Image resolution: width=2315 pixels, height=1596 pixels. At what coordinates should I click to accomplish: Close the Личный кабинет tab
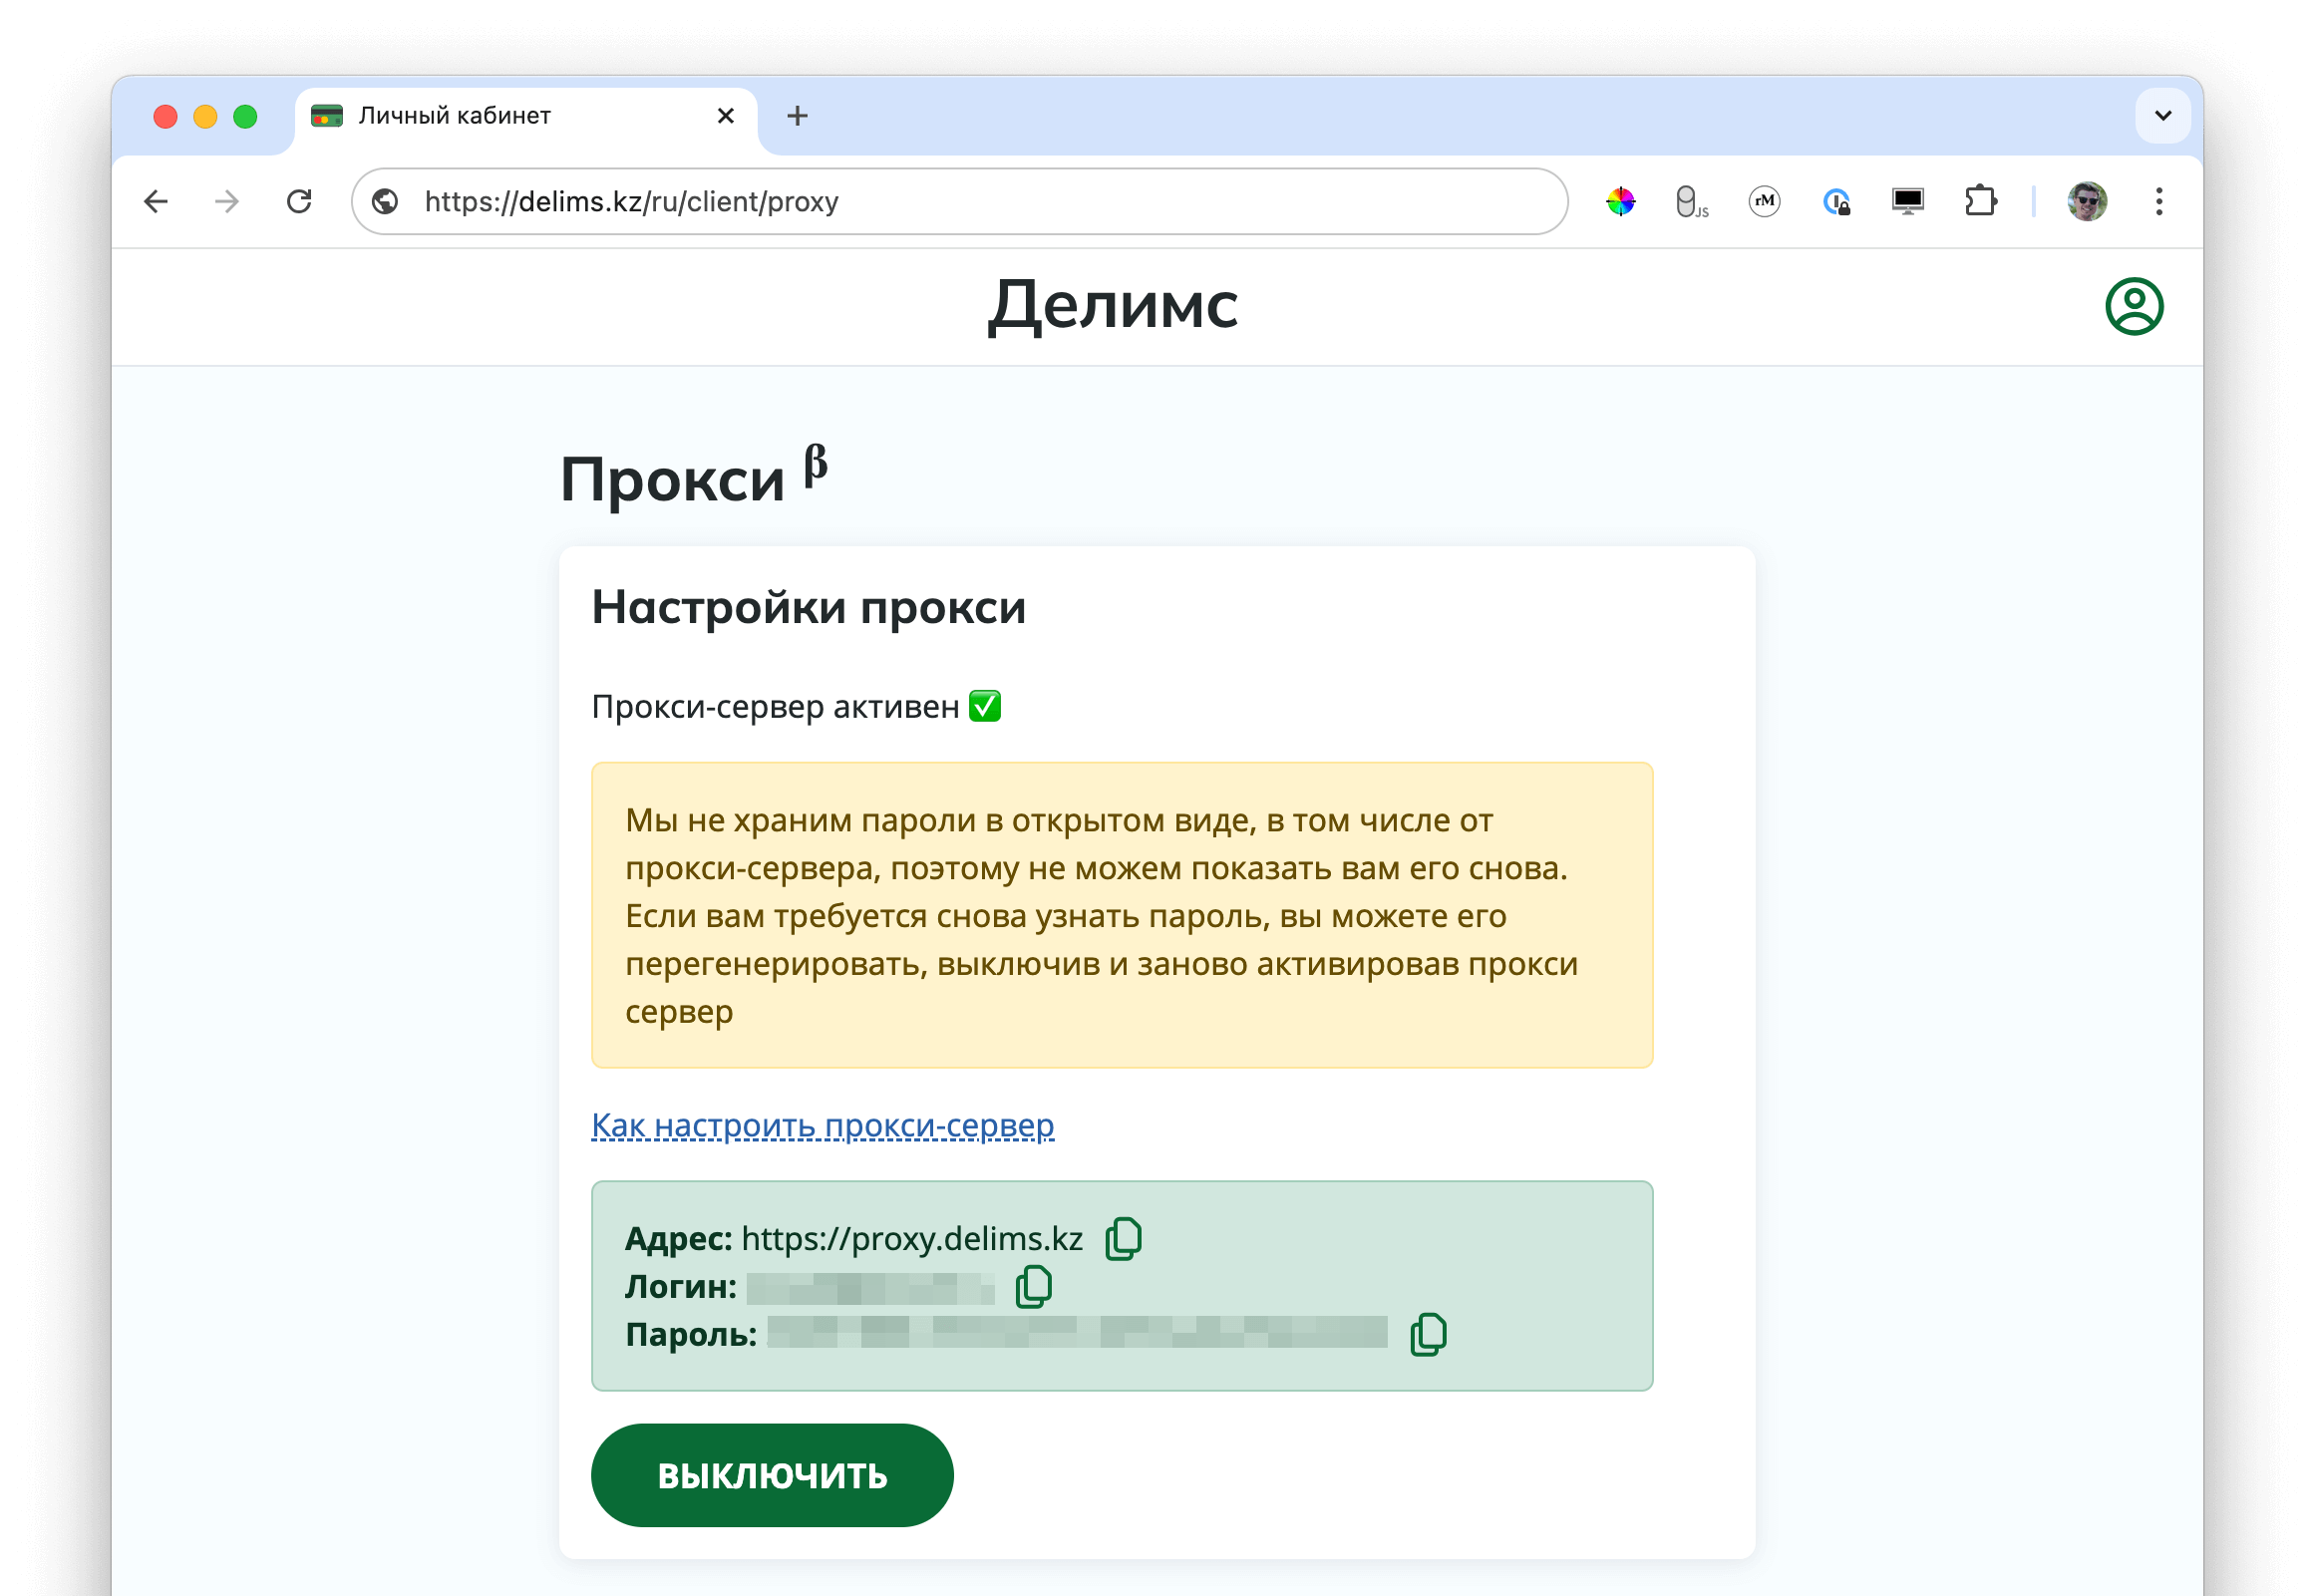[x=726, y=116]
